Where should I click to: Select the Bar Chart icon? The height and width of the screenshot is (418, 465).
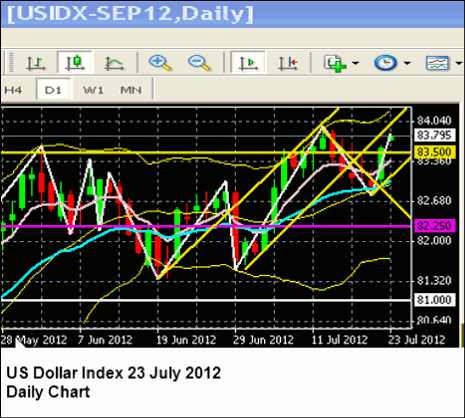click(36, 63)
